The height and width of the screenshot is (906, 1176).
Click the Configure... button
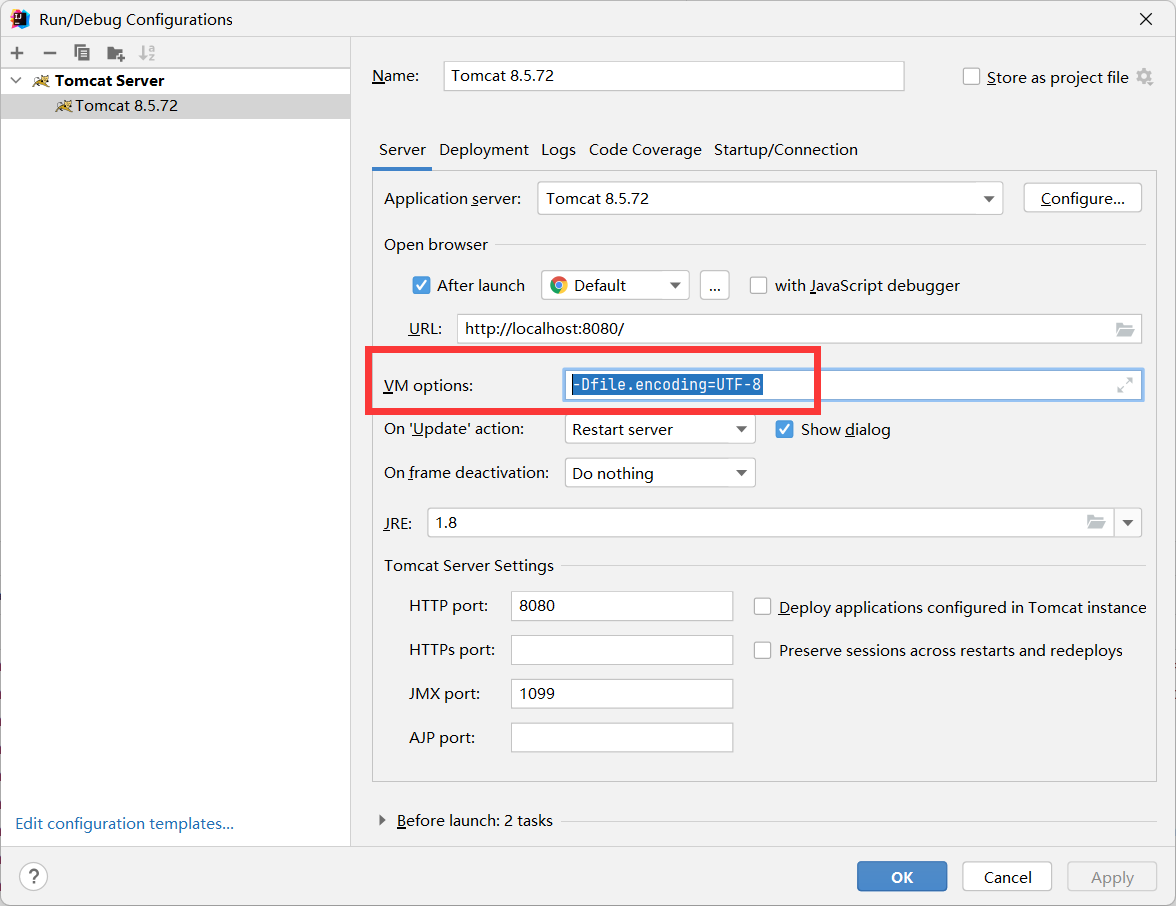(x=1082, y=199)
